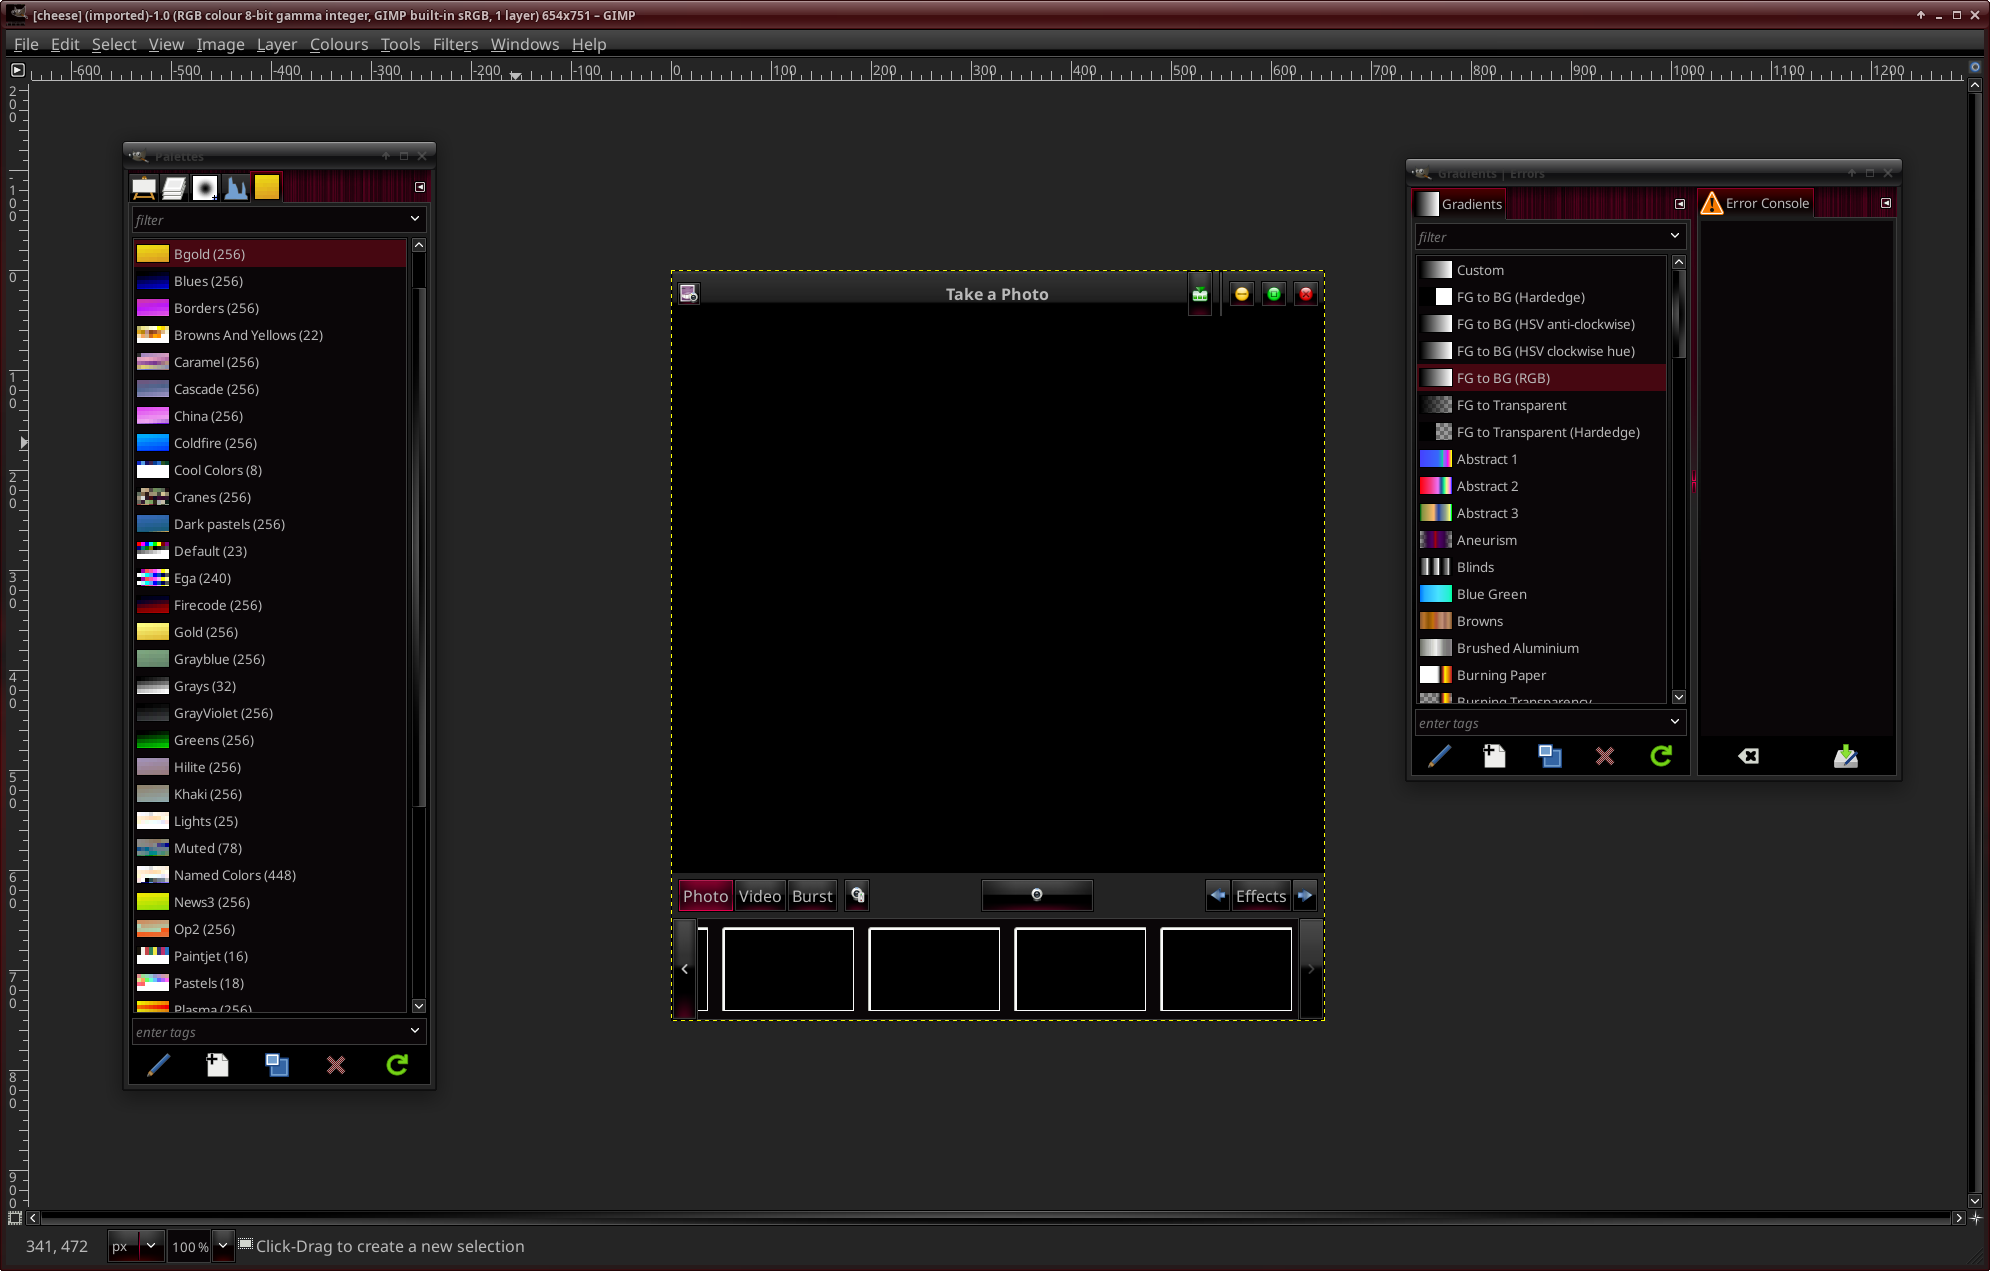Open the Layers tab in Palettes dock
The image size is (1990, 1271).
pos(175,187)
